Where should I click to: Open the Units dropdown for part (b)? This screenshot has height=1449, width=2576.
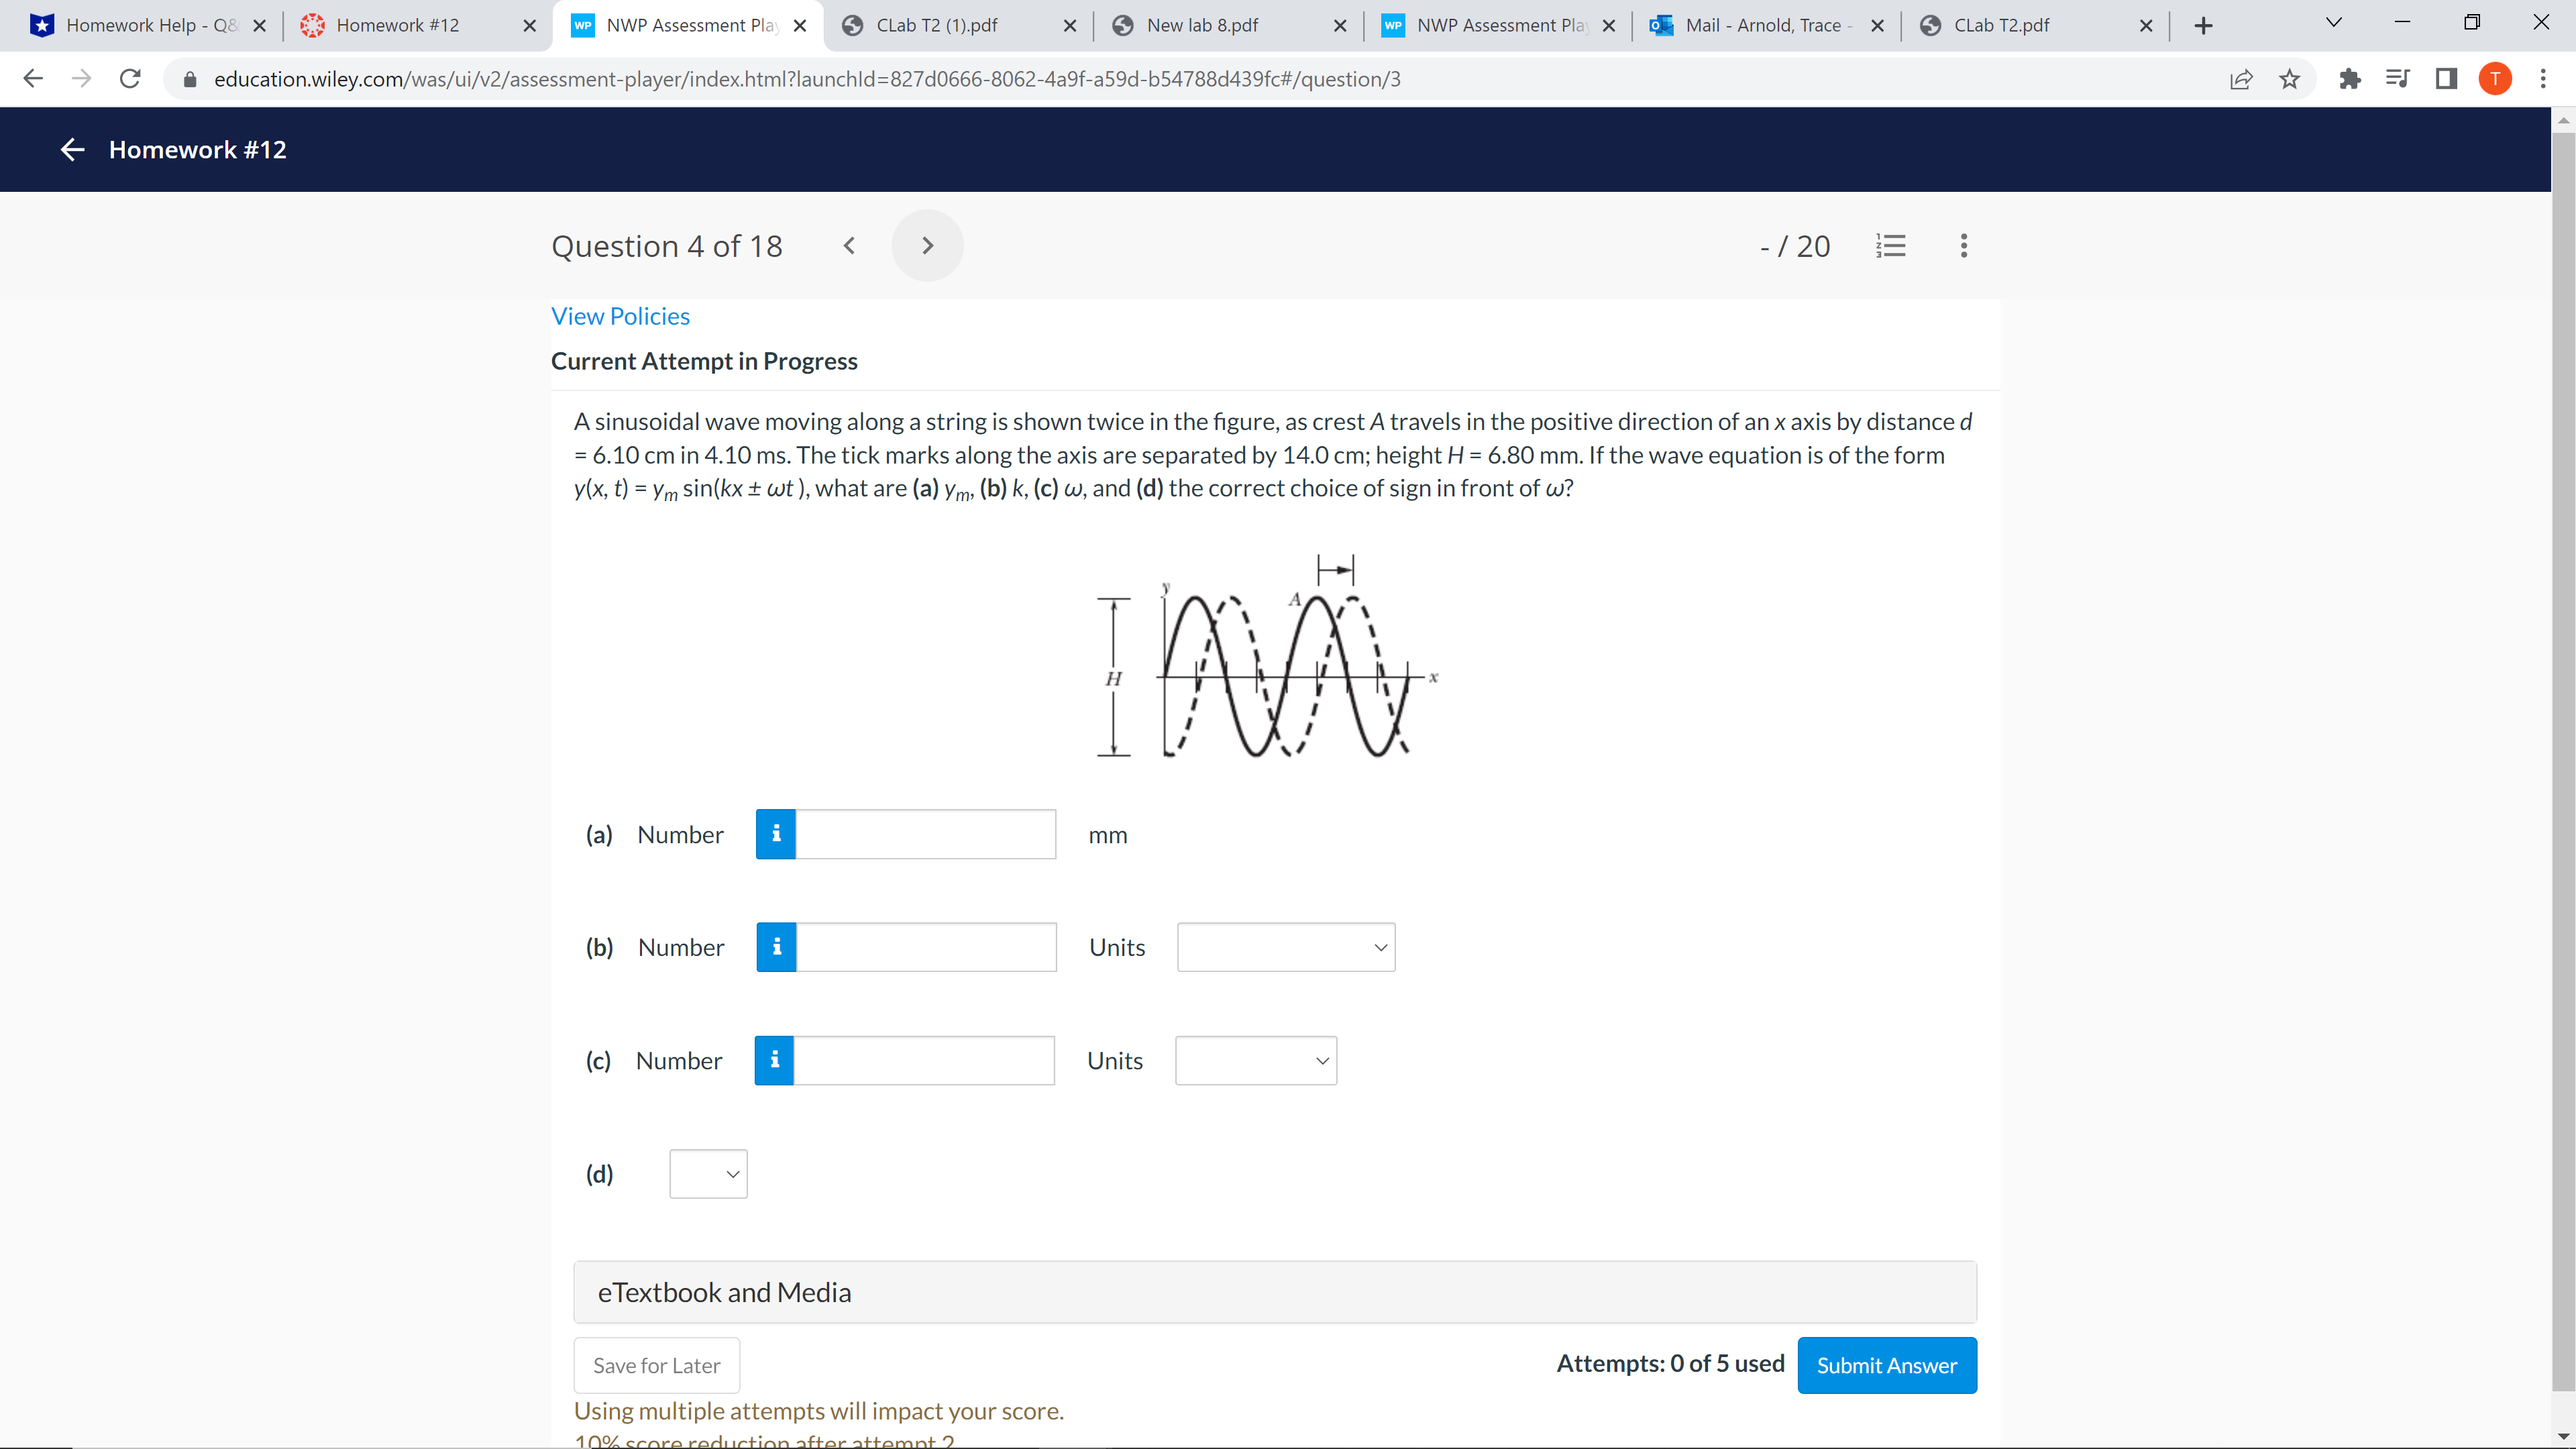click(1285, 947)
